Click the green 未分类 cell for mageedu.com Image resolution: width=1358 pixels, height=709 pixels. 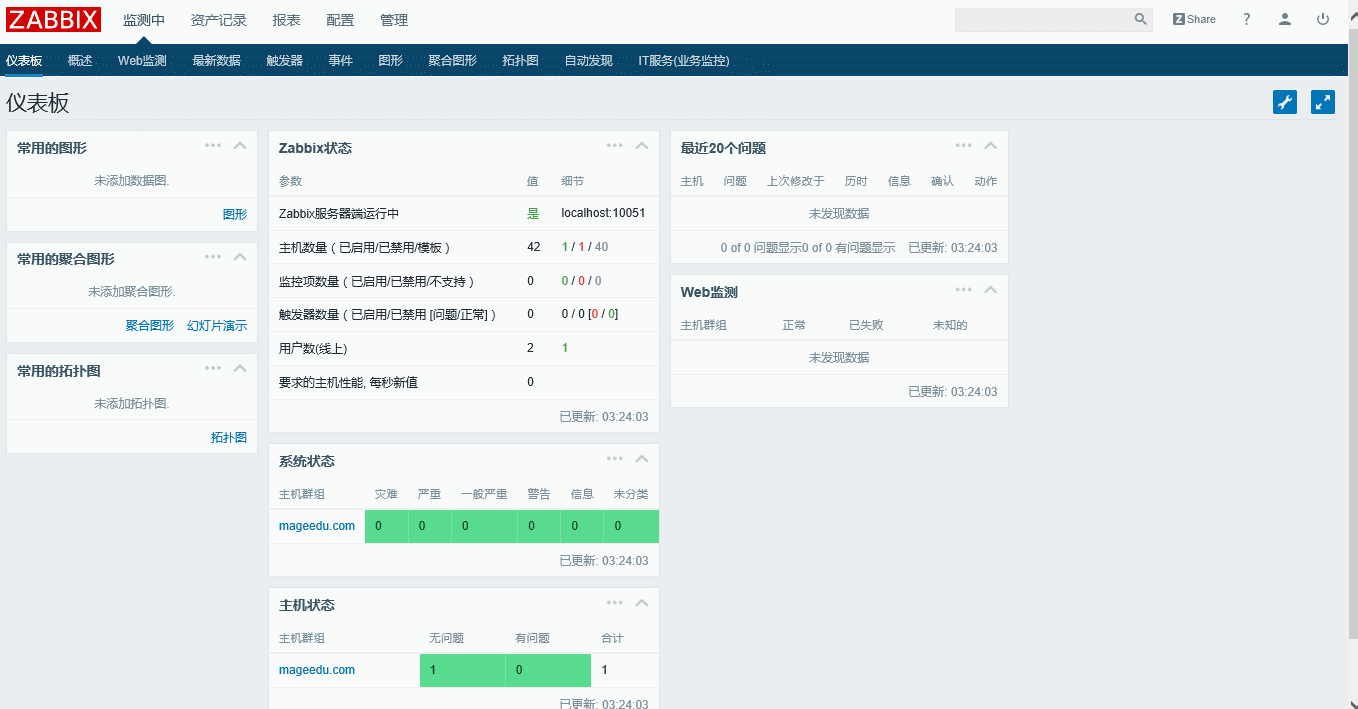click(x=631, y=526)
